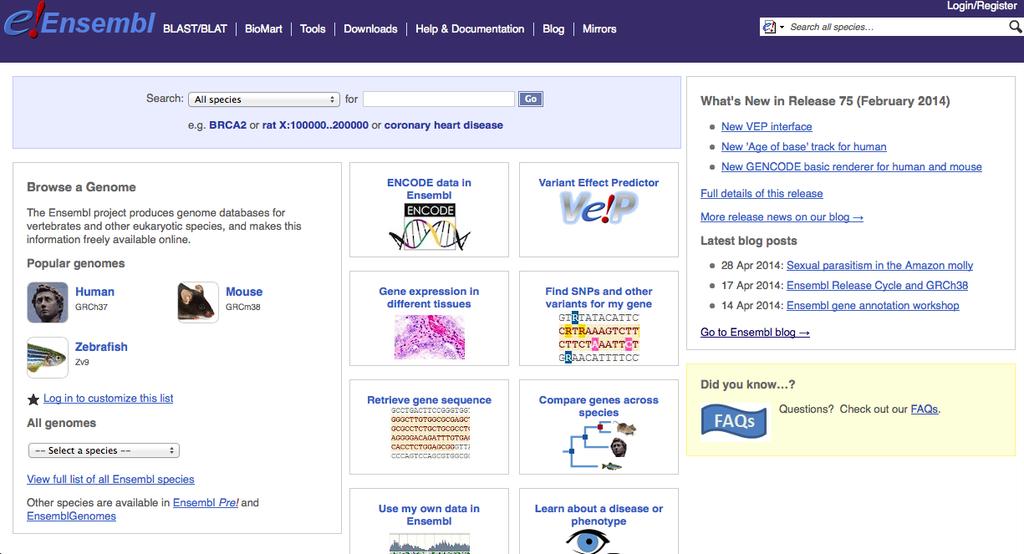1024x554 pixels.
Task: Click the VEP logo image
Action: click(x=599, y=208)
